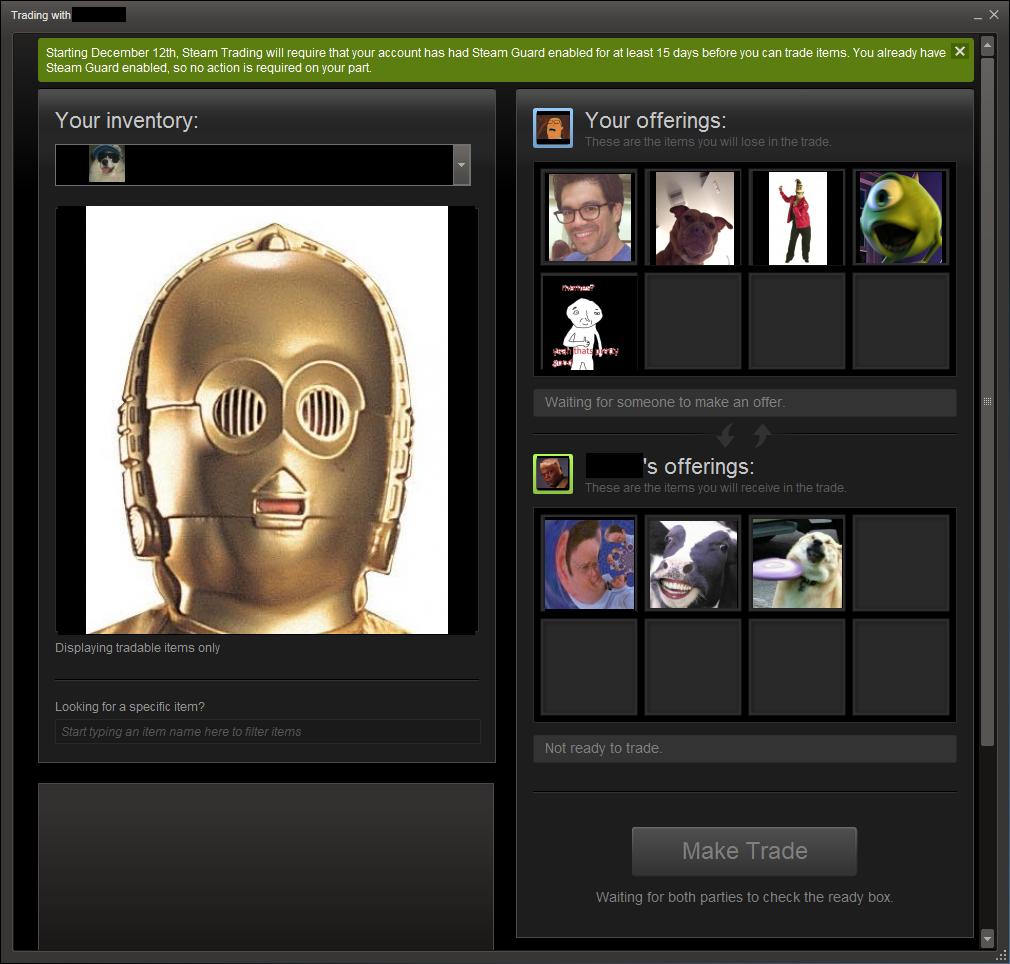Screen dimensions: 1010x964
Task: Close the trading window
Action: 994,15
